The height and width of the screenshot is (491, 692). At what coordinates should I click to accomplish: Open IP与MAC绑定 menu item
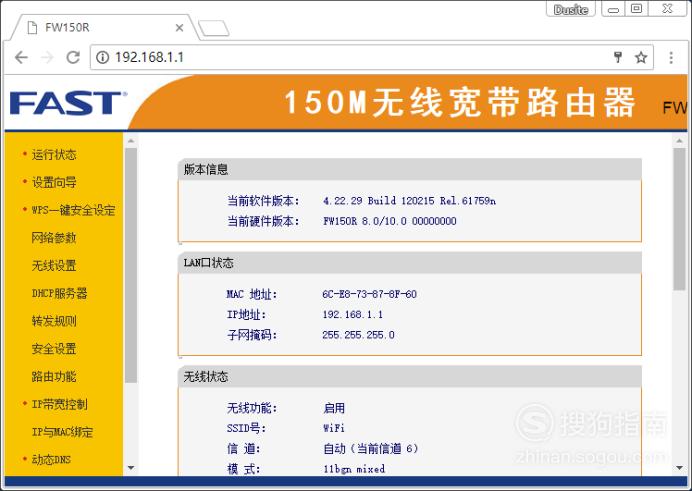click(62, 432)
